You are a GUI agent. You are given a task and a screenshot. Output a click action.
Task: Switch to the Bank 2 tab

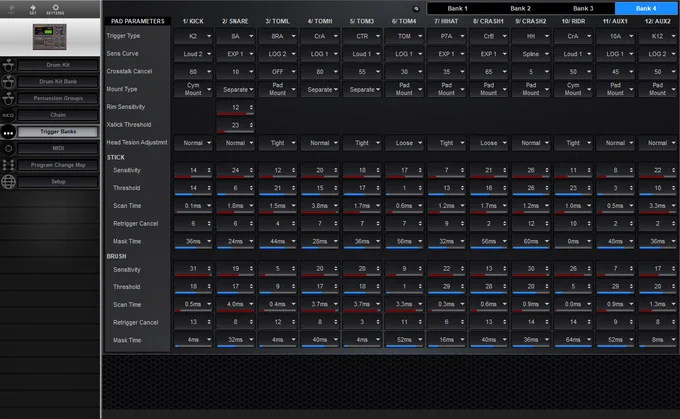point(520,8)
